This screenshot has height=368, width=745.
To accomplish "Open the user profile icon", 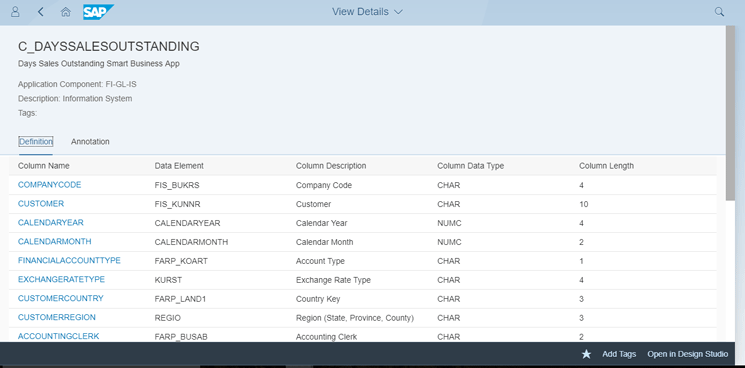I will tap(15, 12).
